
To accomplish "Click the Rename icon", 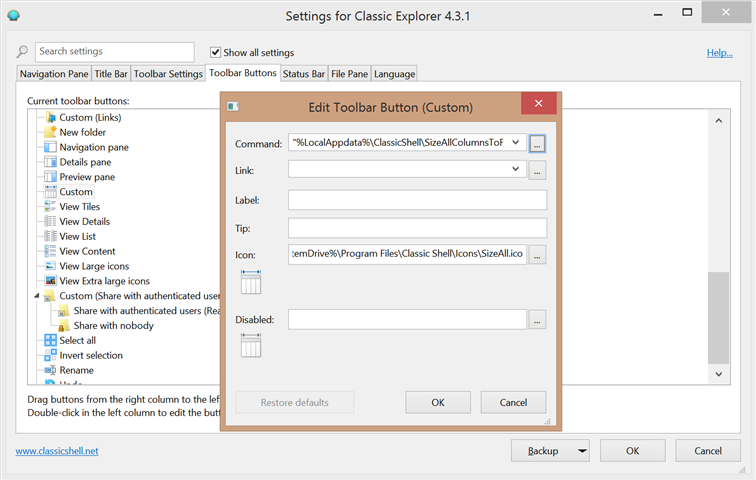I will coord(50,370).
